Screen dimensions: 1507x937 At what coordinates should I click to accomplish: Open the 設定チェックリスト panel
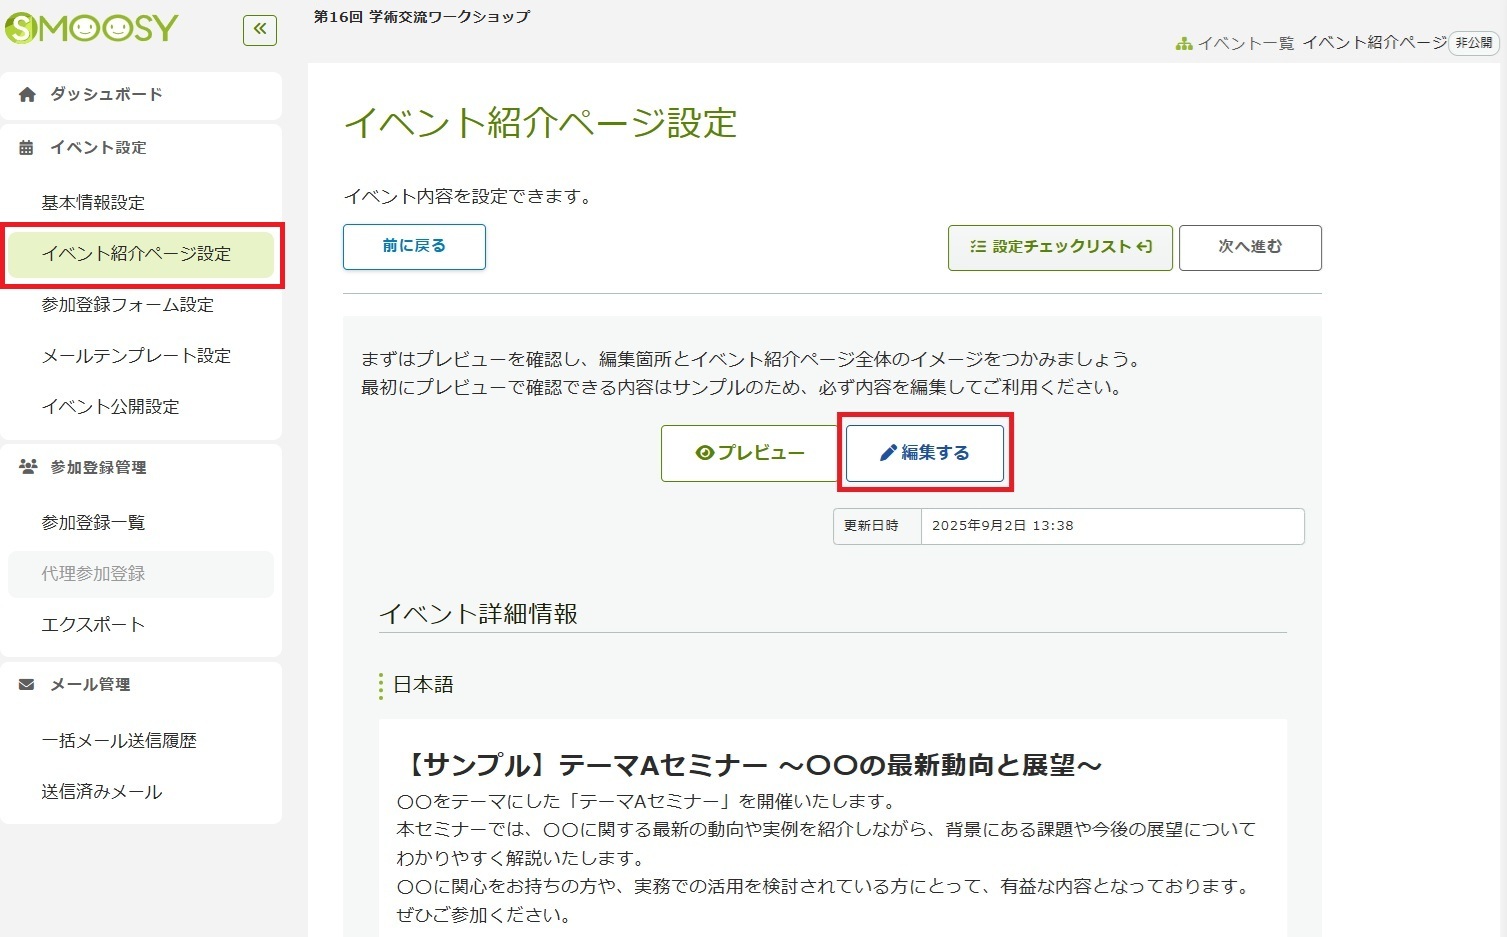click(1060, 247)
